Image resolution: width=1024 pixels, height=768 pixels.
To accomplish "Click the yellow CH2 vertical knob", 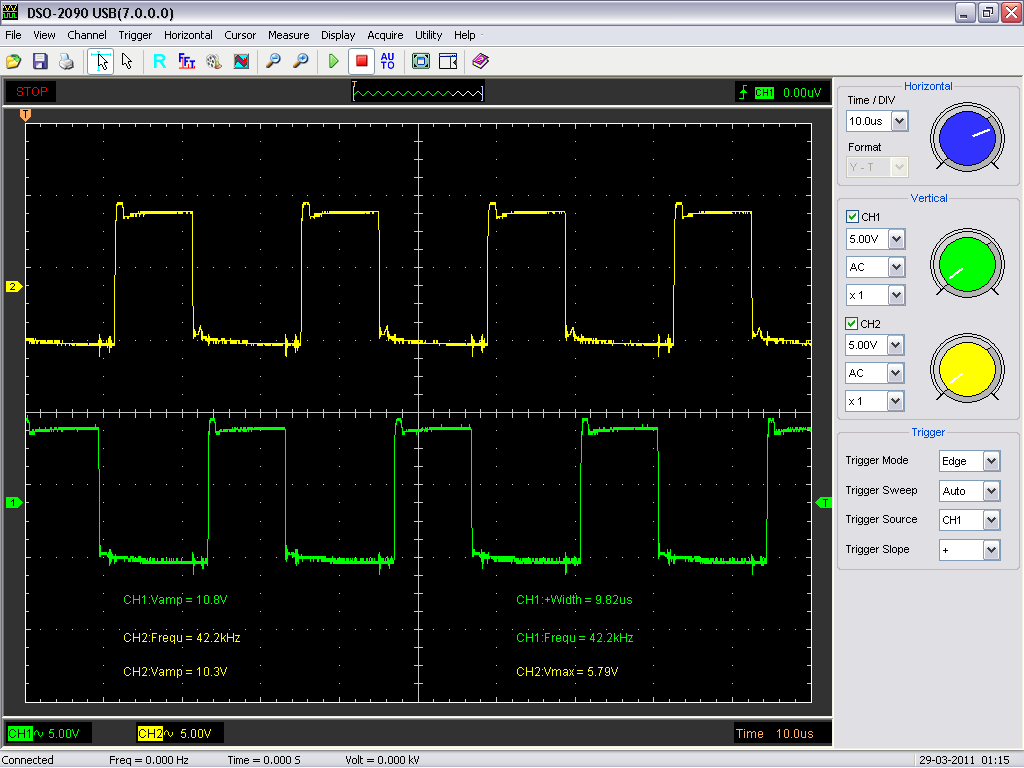I will (966, 370).
